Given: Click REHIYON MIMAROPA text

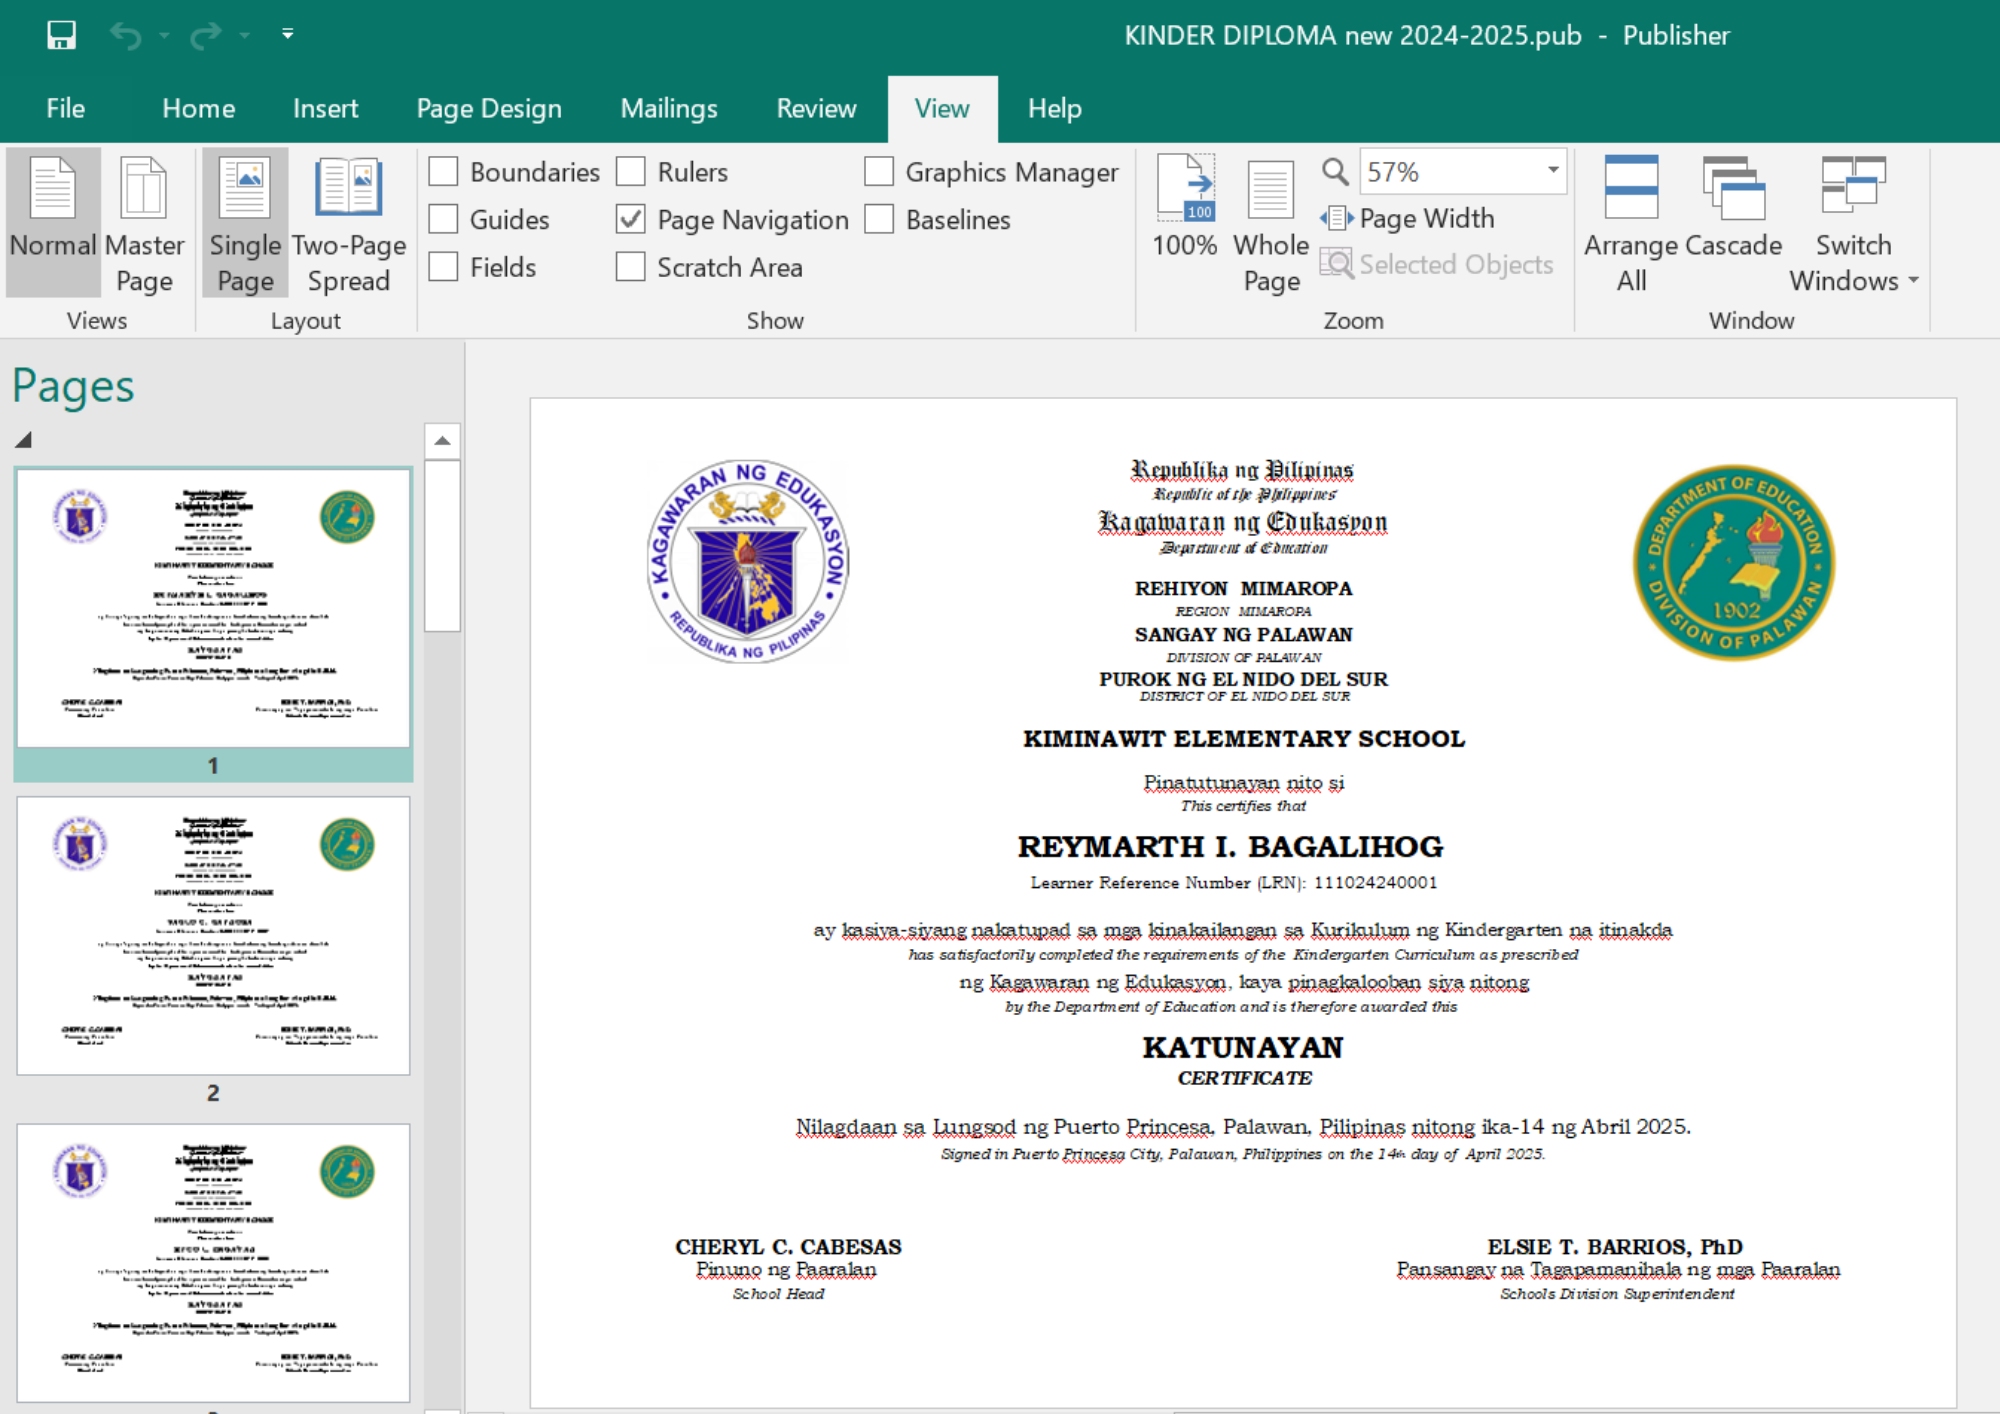Looking at the screenshot, I should [1243, 589].
